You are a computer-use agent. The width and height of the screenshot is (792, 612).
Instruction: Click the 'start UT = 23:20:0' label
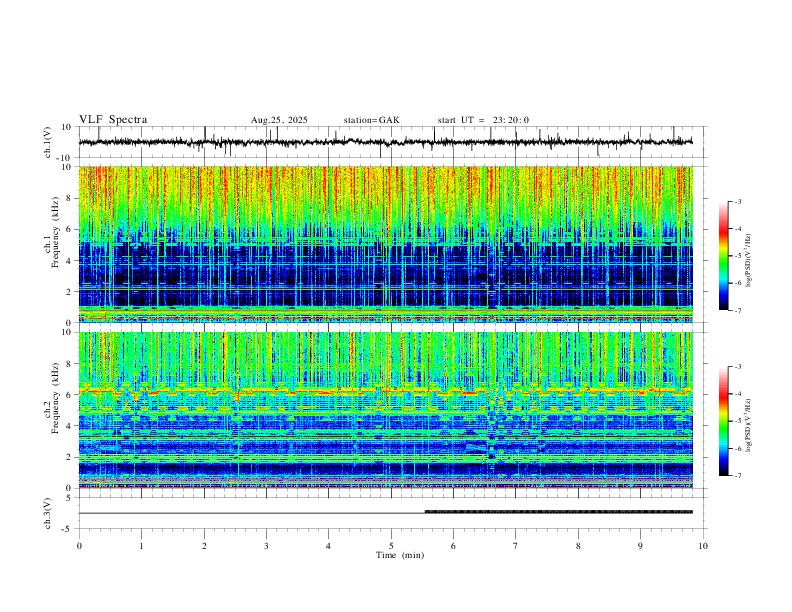(483, 120)
